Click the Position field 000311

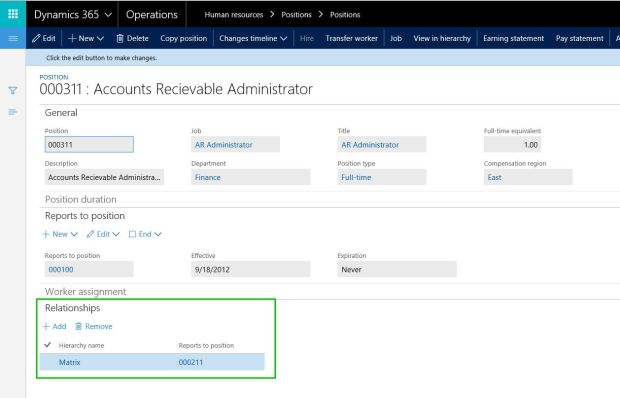coord(89,145)
